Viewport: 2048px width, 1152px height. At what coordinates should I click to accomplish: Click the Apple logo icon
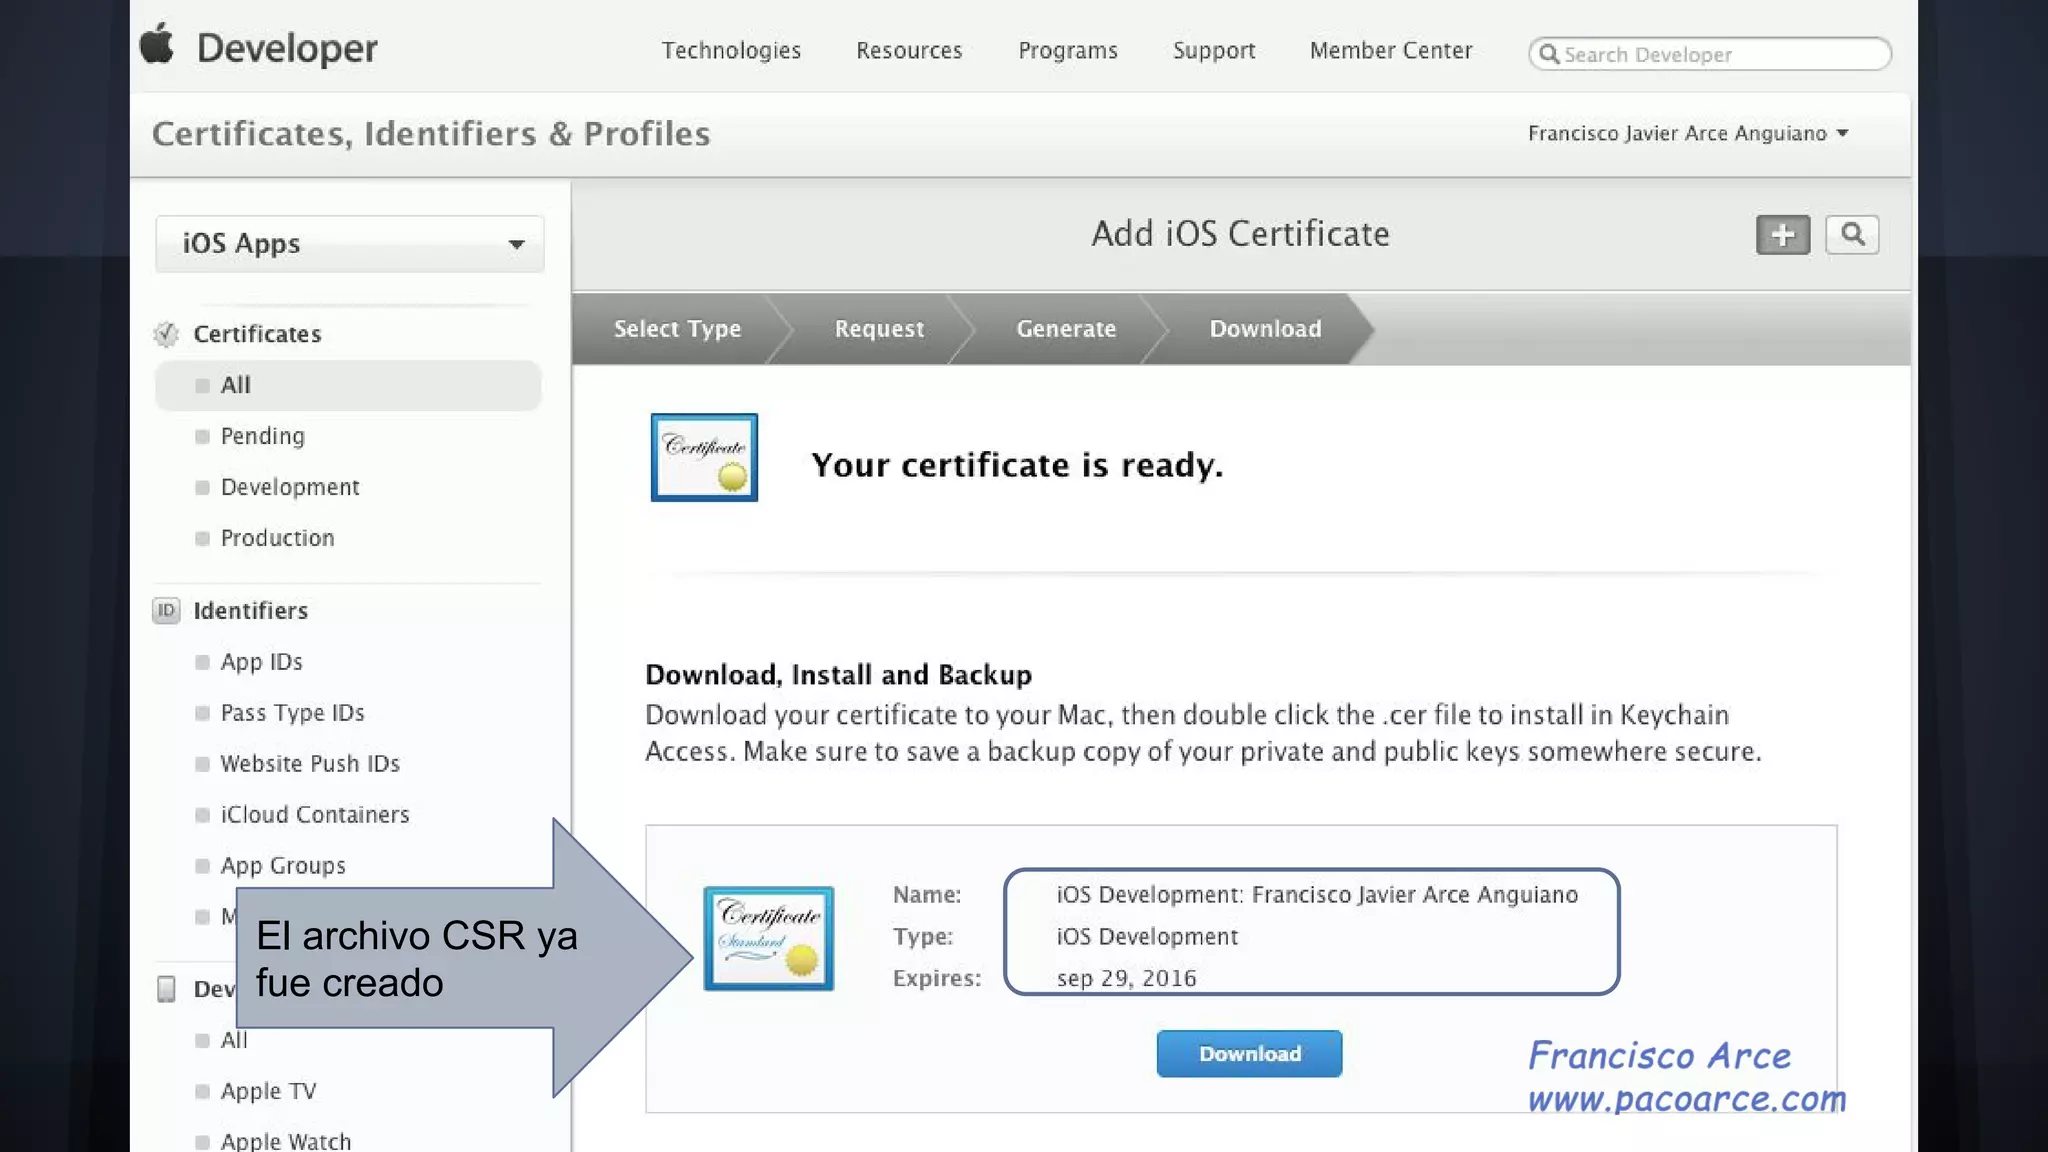pyautogui.click(x=157, y=45)
